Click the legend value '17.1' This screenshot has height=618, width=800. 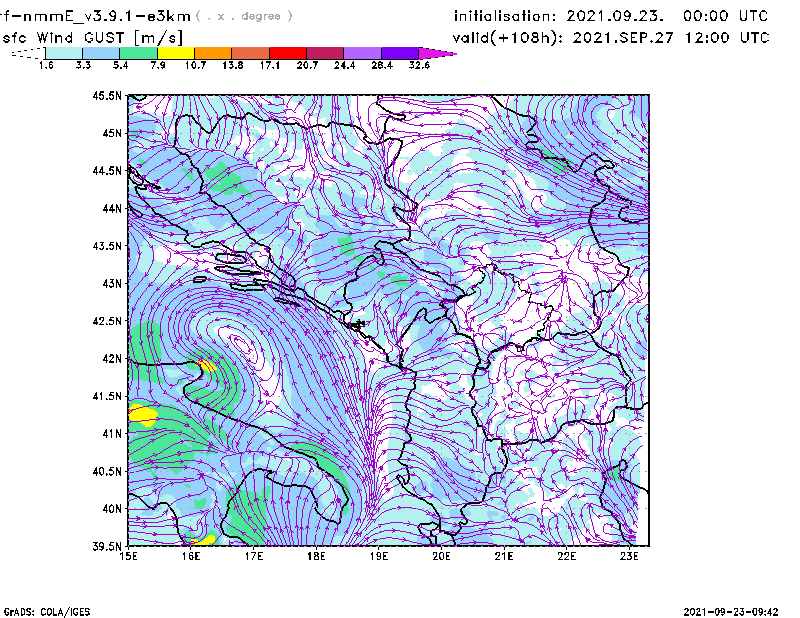coord(269,65)
